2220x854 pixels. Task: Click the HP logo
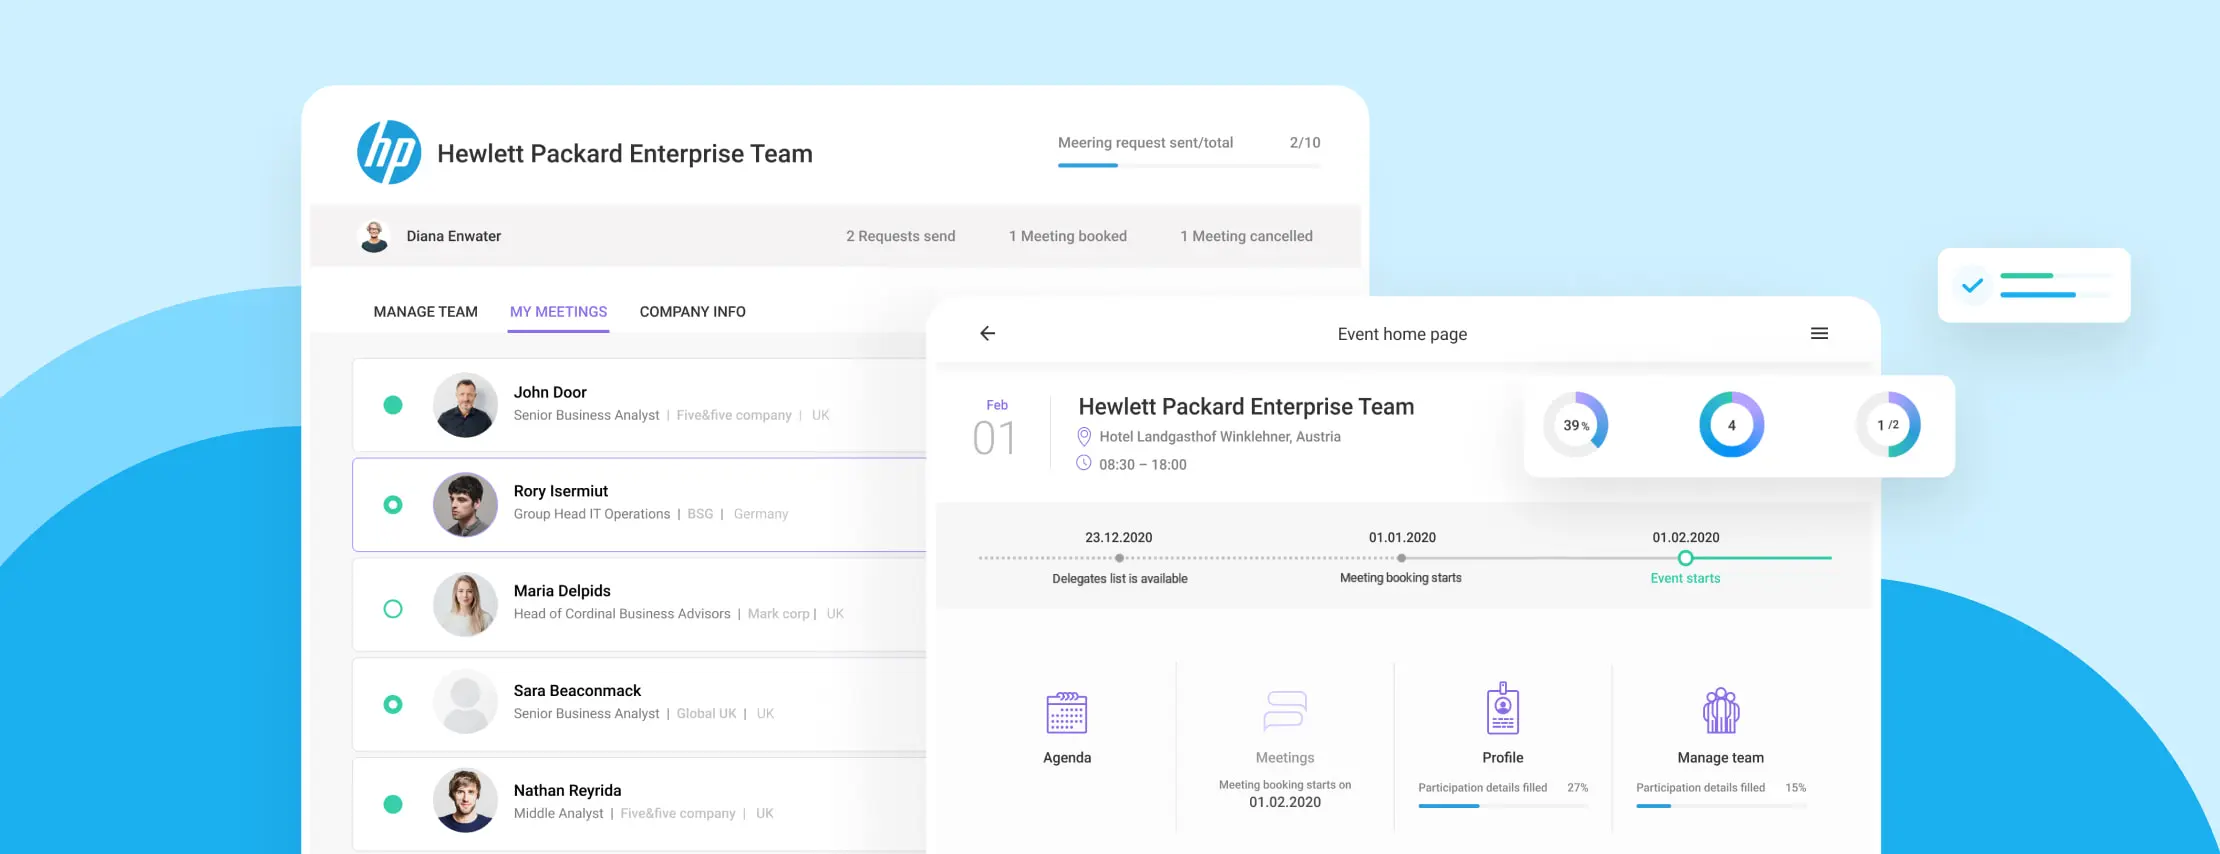389,153
